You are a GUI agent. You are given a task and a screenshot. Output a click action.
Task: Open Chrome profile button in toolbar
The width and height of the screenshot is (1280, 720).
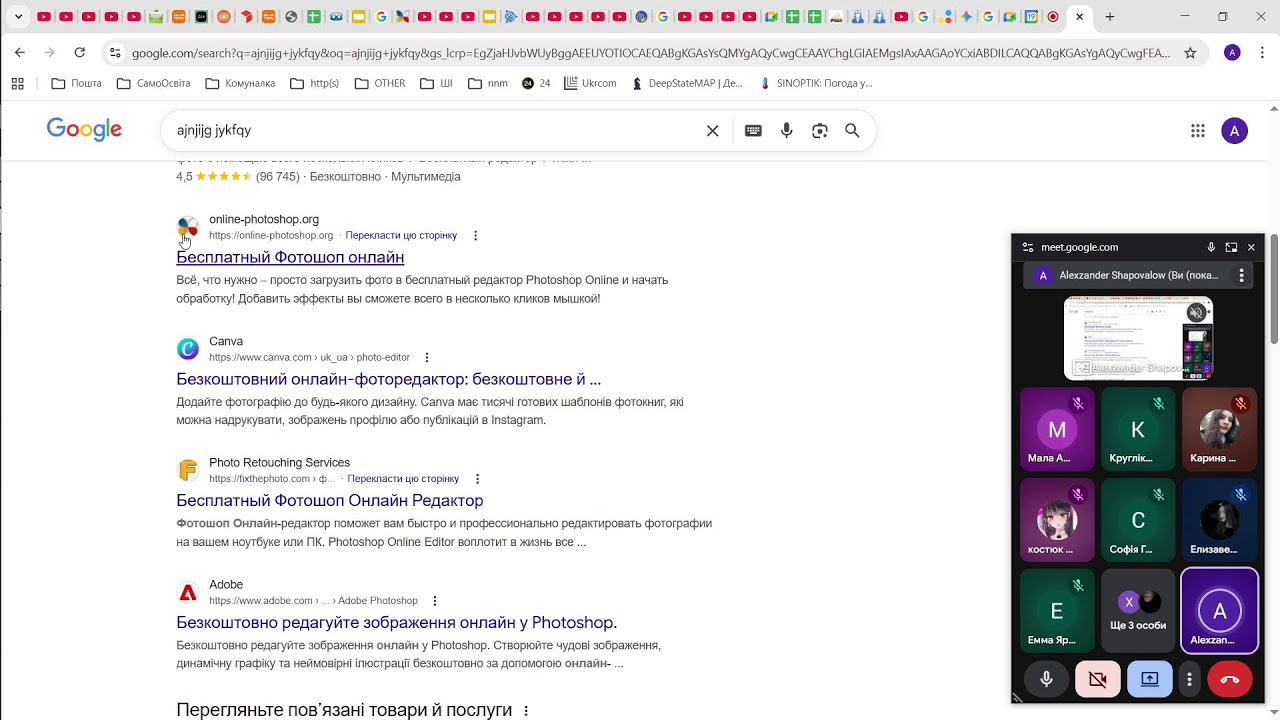[1232, 53]
